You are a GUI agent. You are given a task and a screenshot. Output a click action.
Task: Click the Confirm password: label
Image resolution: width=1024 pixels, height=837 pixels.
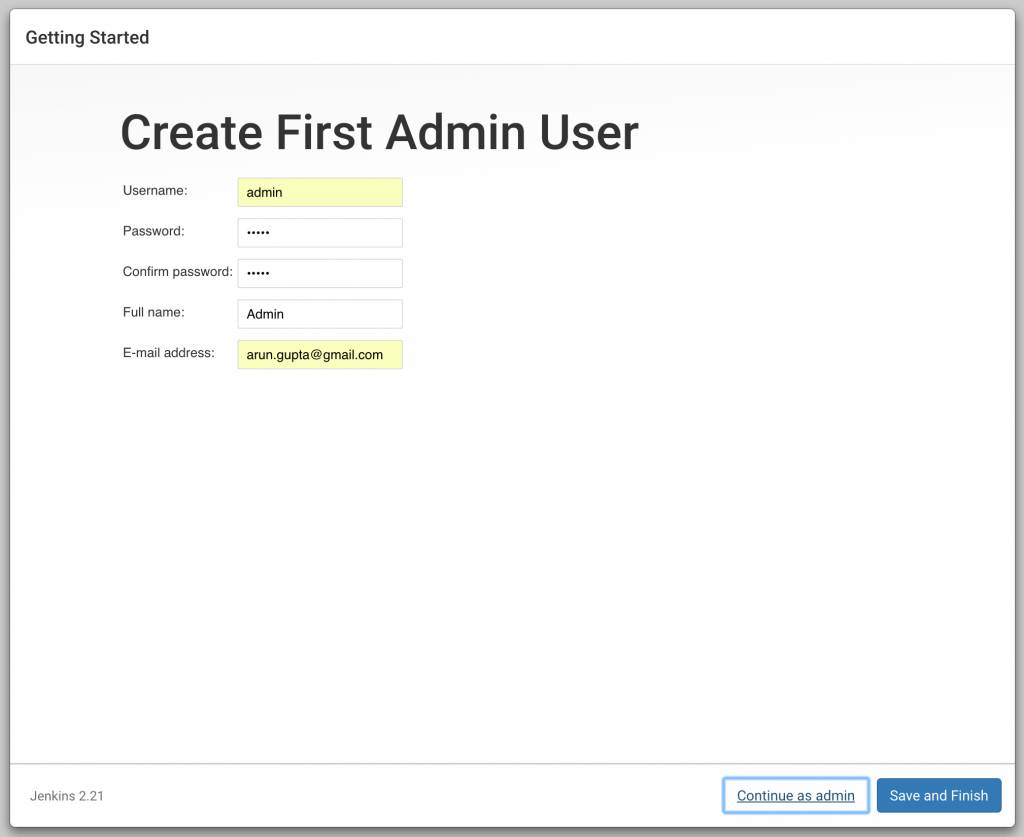click(x=178, y=272)
